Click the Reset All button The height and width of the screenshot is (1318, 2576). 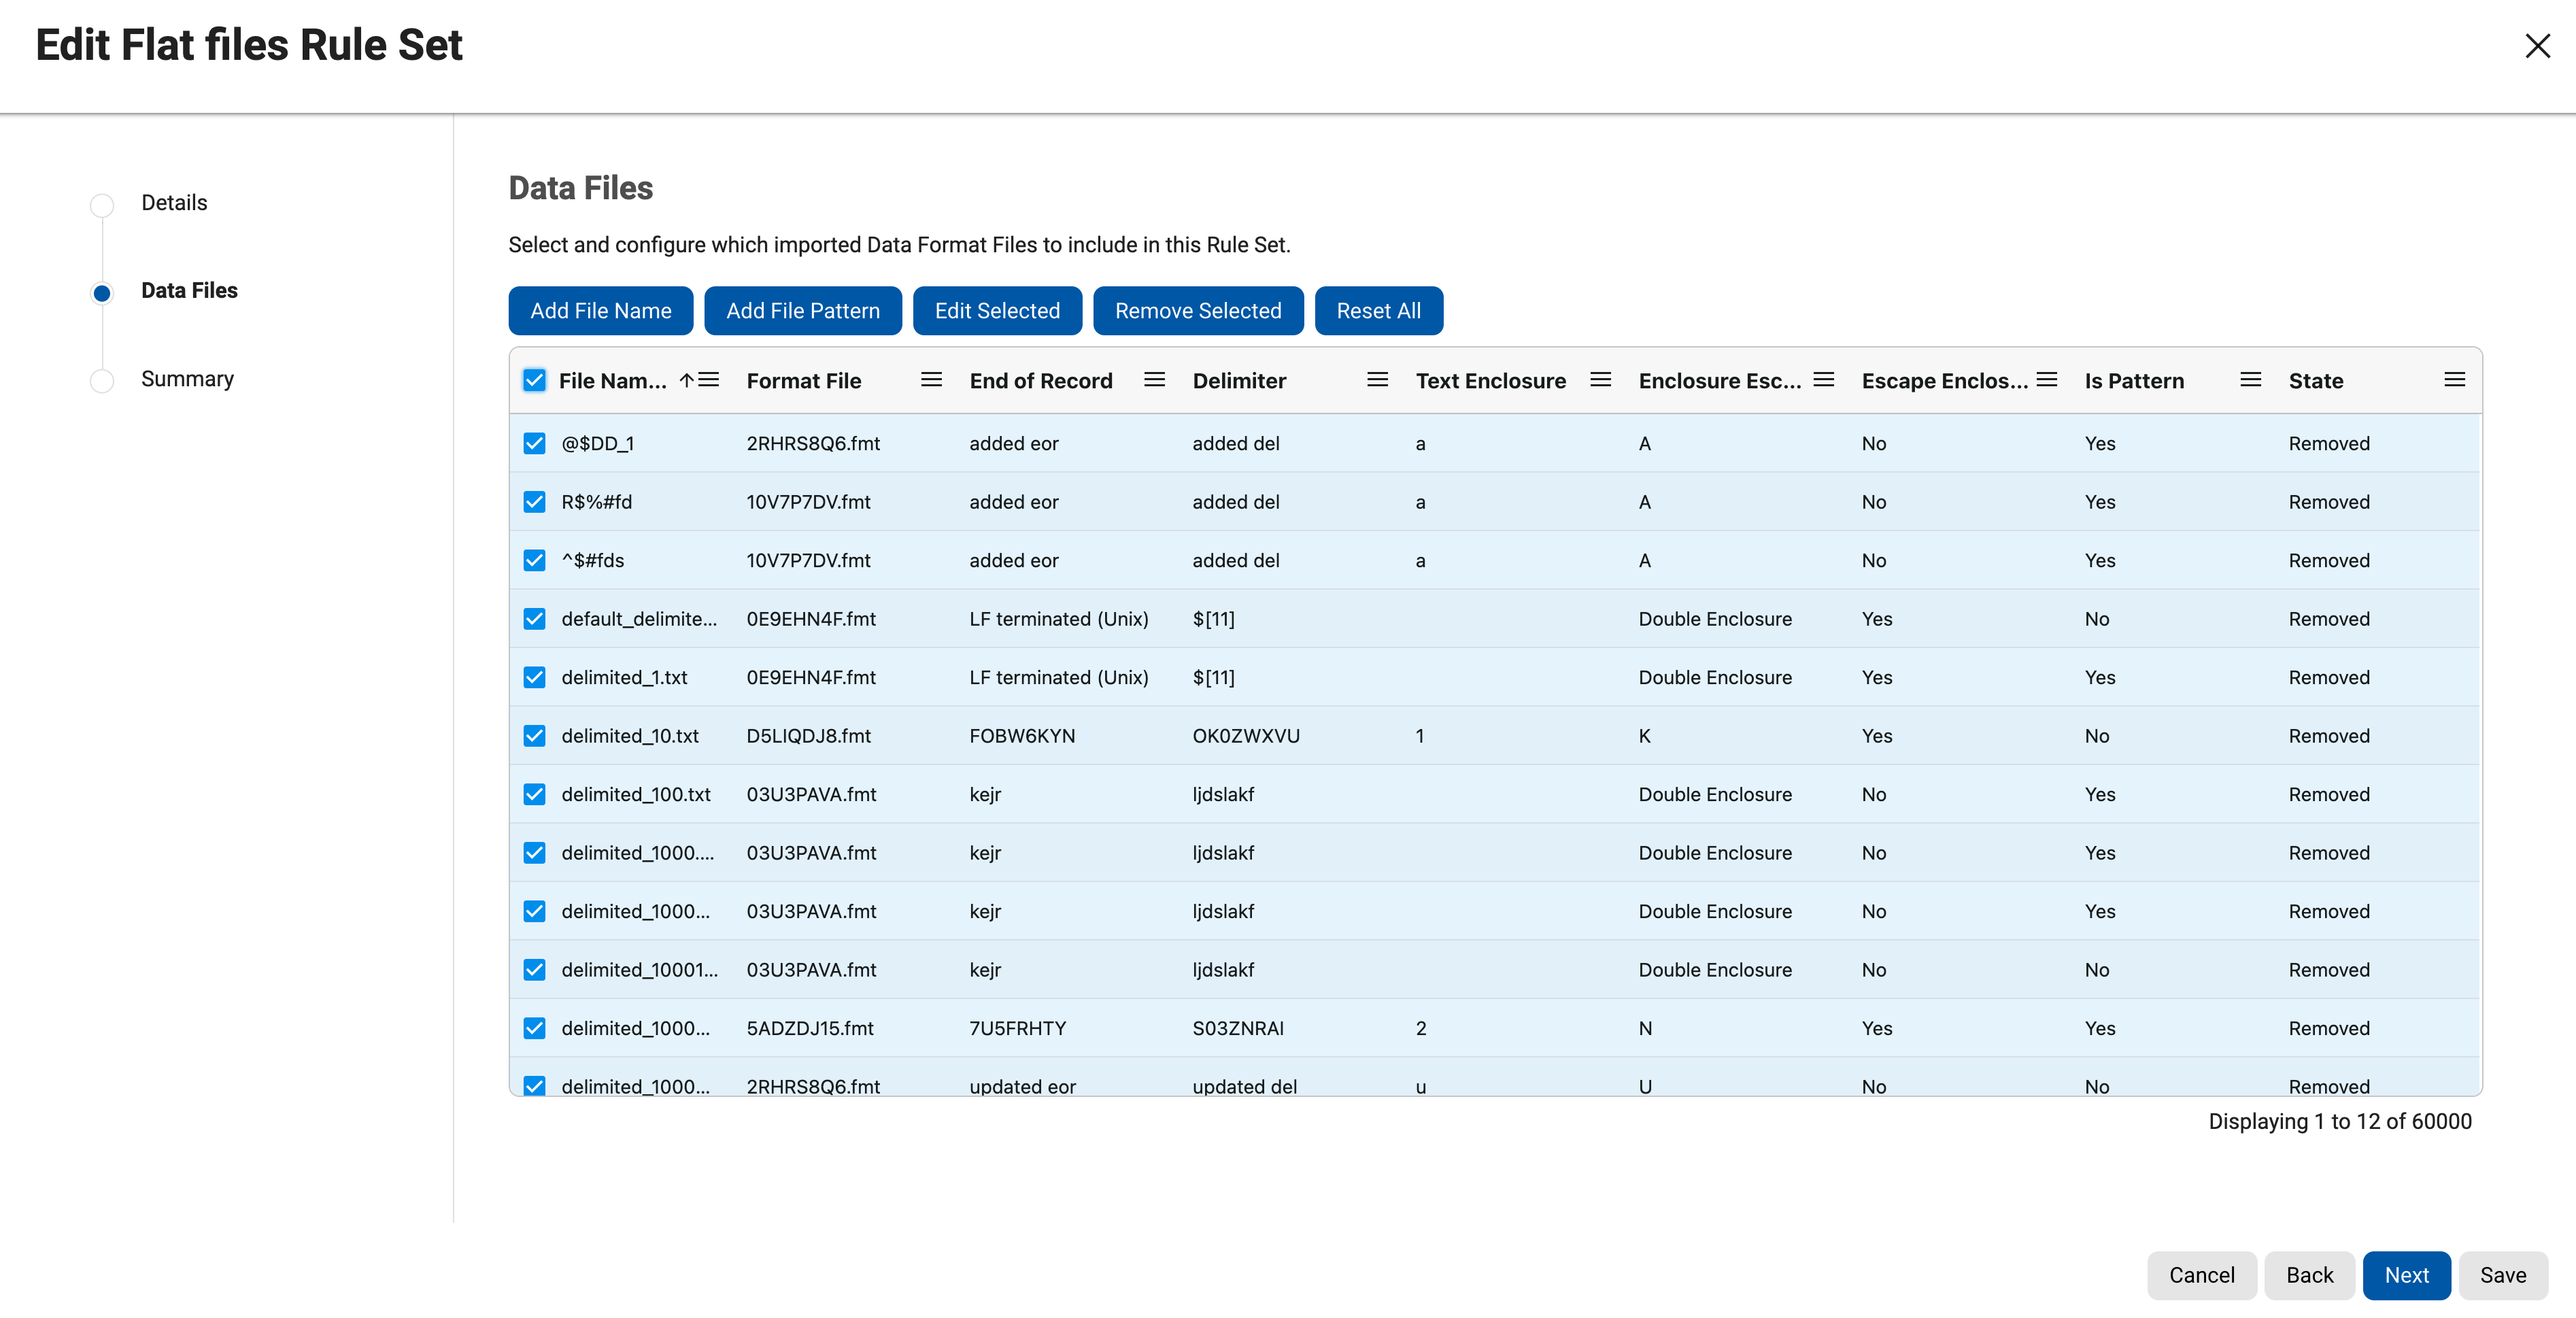click(1379, 310)
